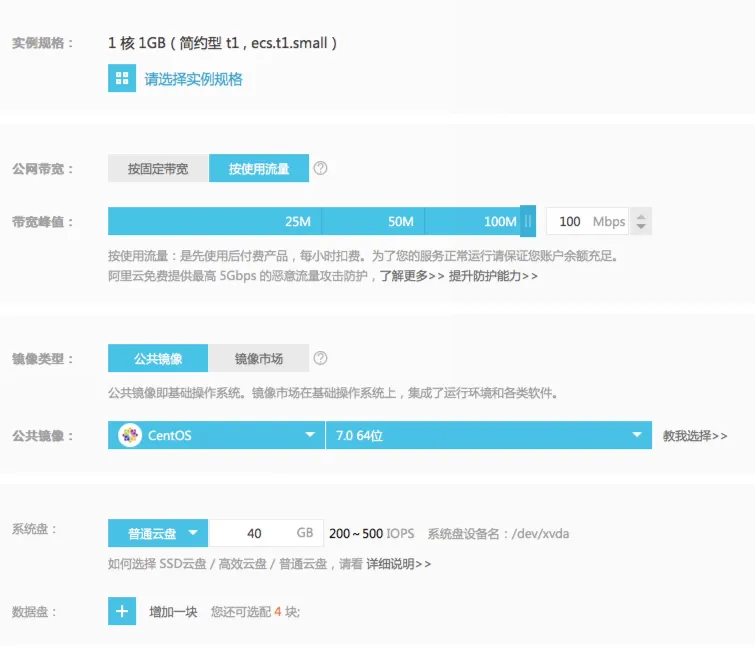The width and height of the screenshot is (755, 648).
Task: Expand the 7.0 64位 version dropdown
Action: 489,435
